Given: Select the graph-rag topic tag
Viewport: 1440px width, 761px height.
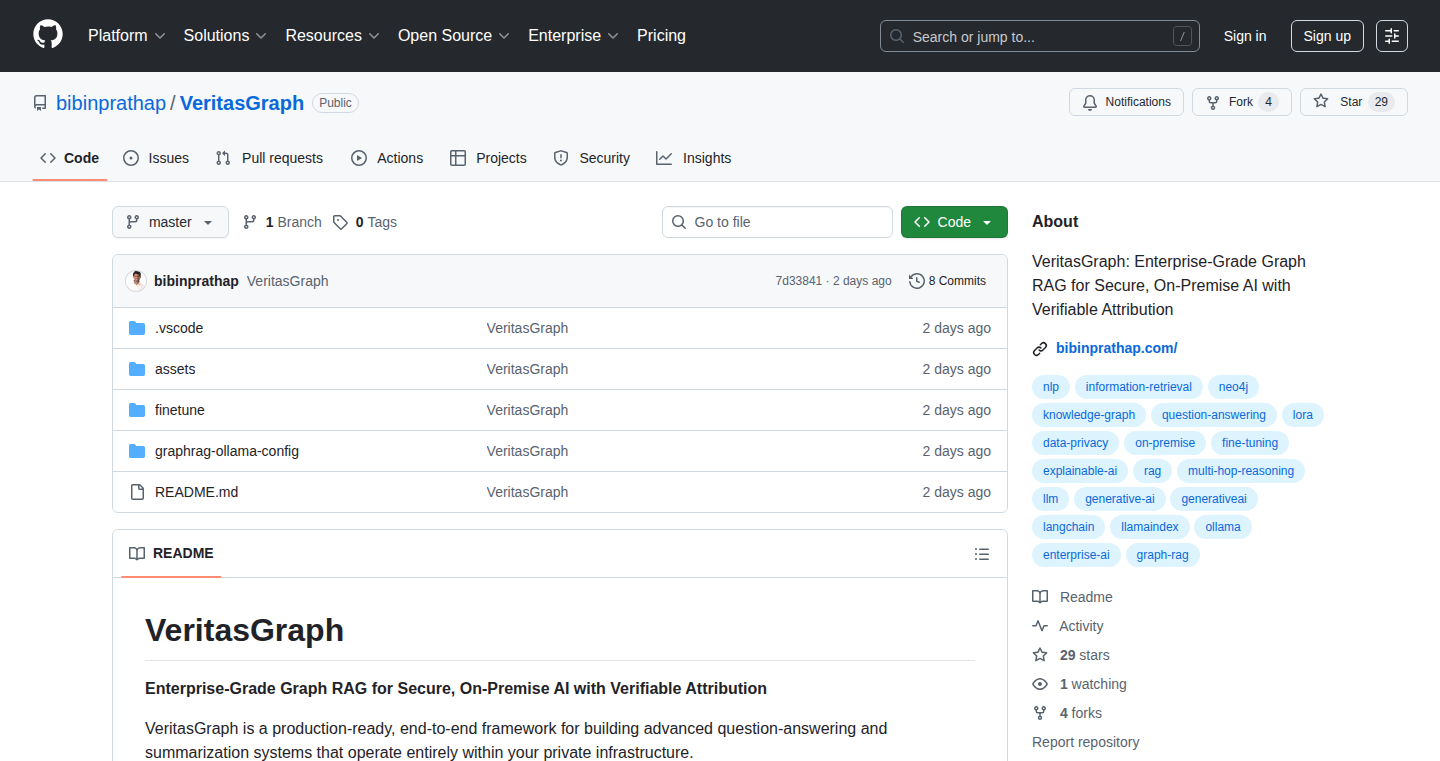Looking at the screenshot, I should tap(1162, 555).
